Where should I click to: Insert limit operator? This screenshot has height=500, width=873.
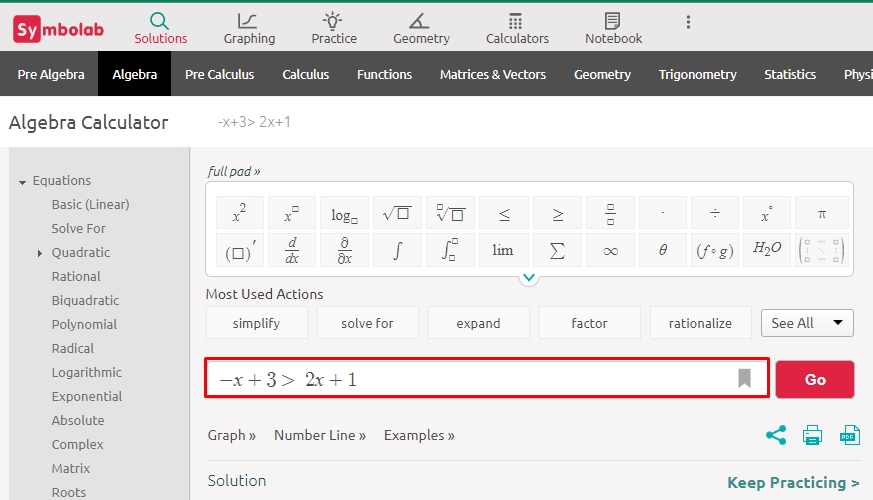click(504, 251)
